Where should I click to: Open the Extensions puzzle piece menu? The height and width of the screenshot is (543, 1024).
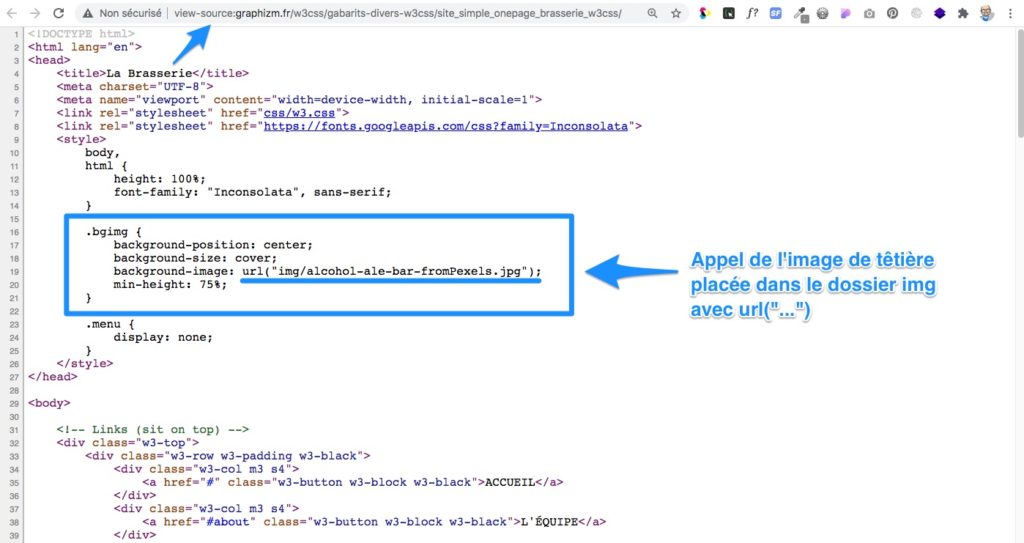point(963,13)
